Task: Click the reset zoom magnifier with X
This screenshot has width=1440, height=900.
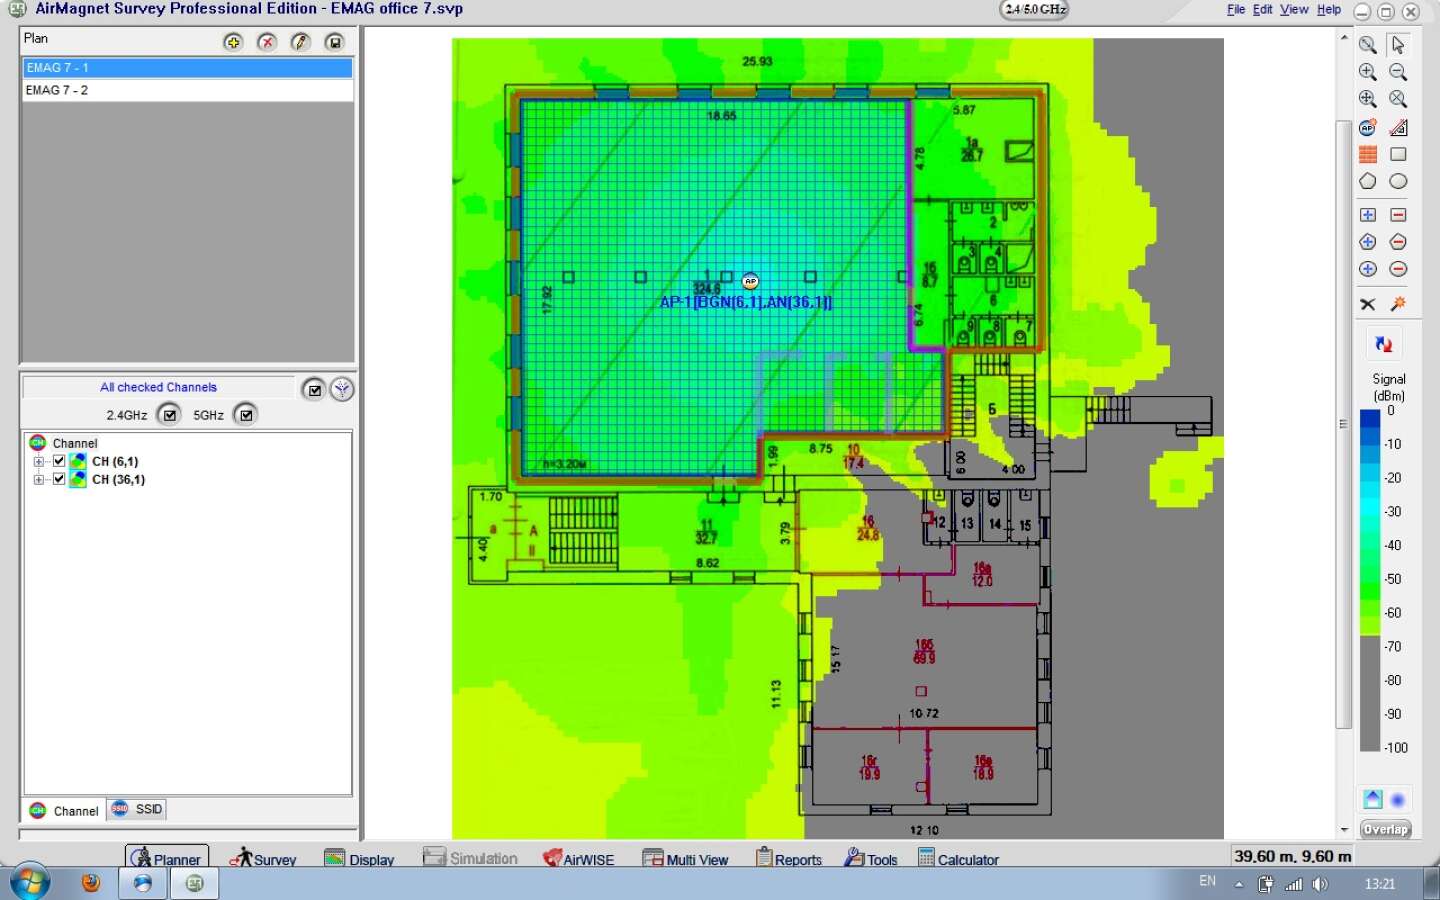Action: click(x=1398, y=99)
